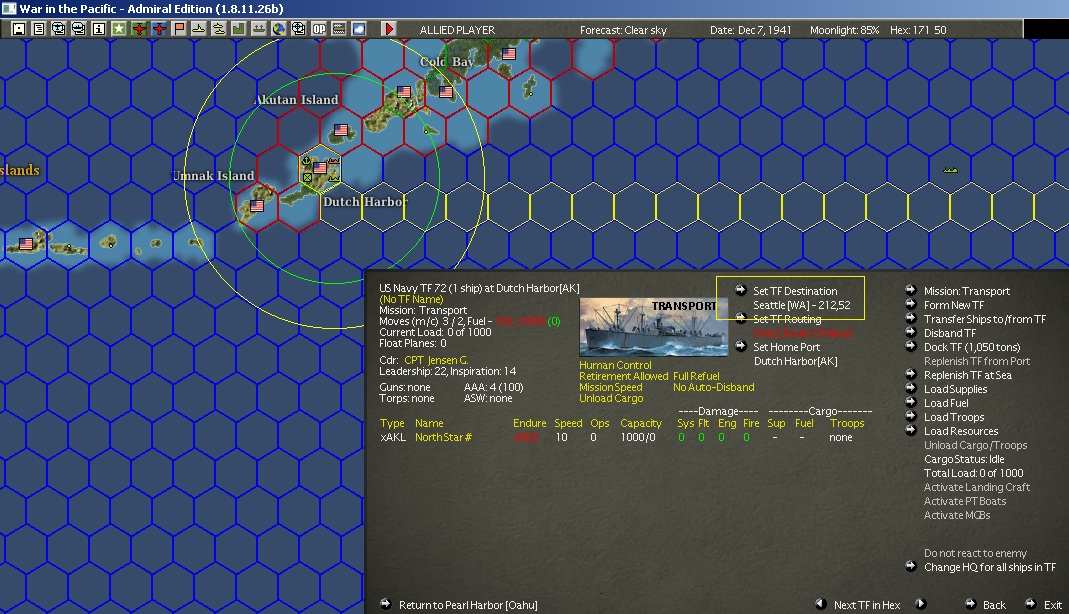Click the US flag base on Akutan Island
The width and height of the screenshot is (1069, 614).
341,129
